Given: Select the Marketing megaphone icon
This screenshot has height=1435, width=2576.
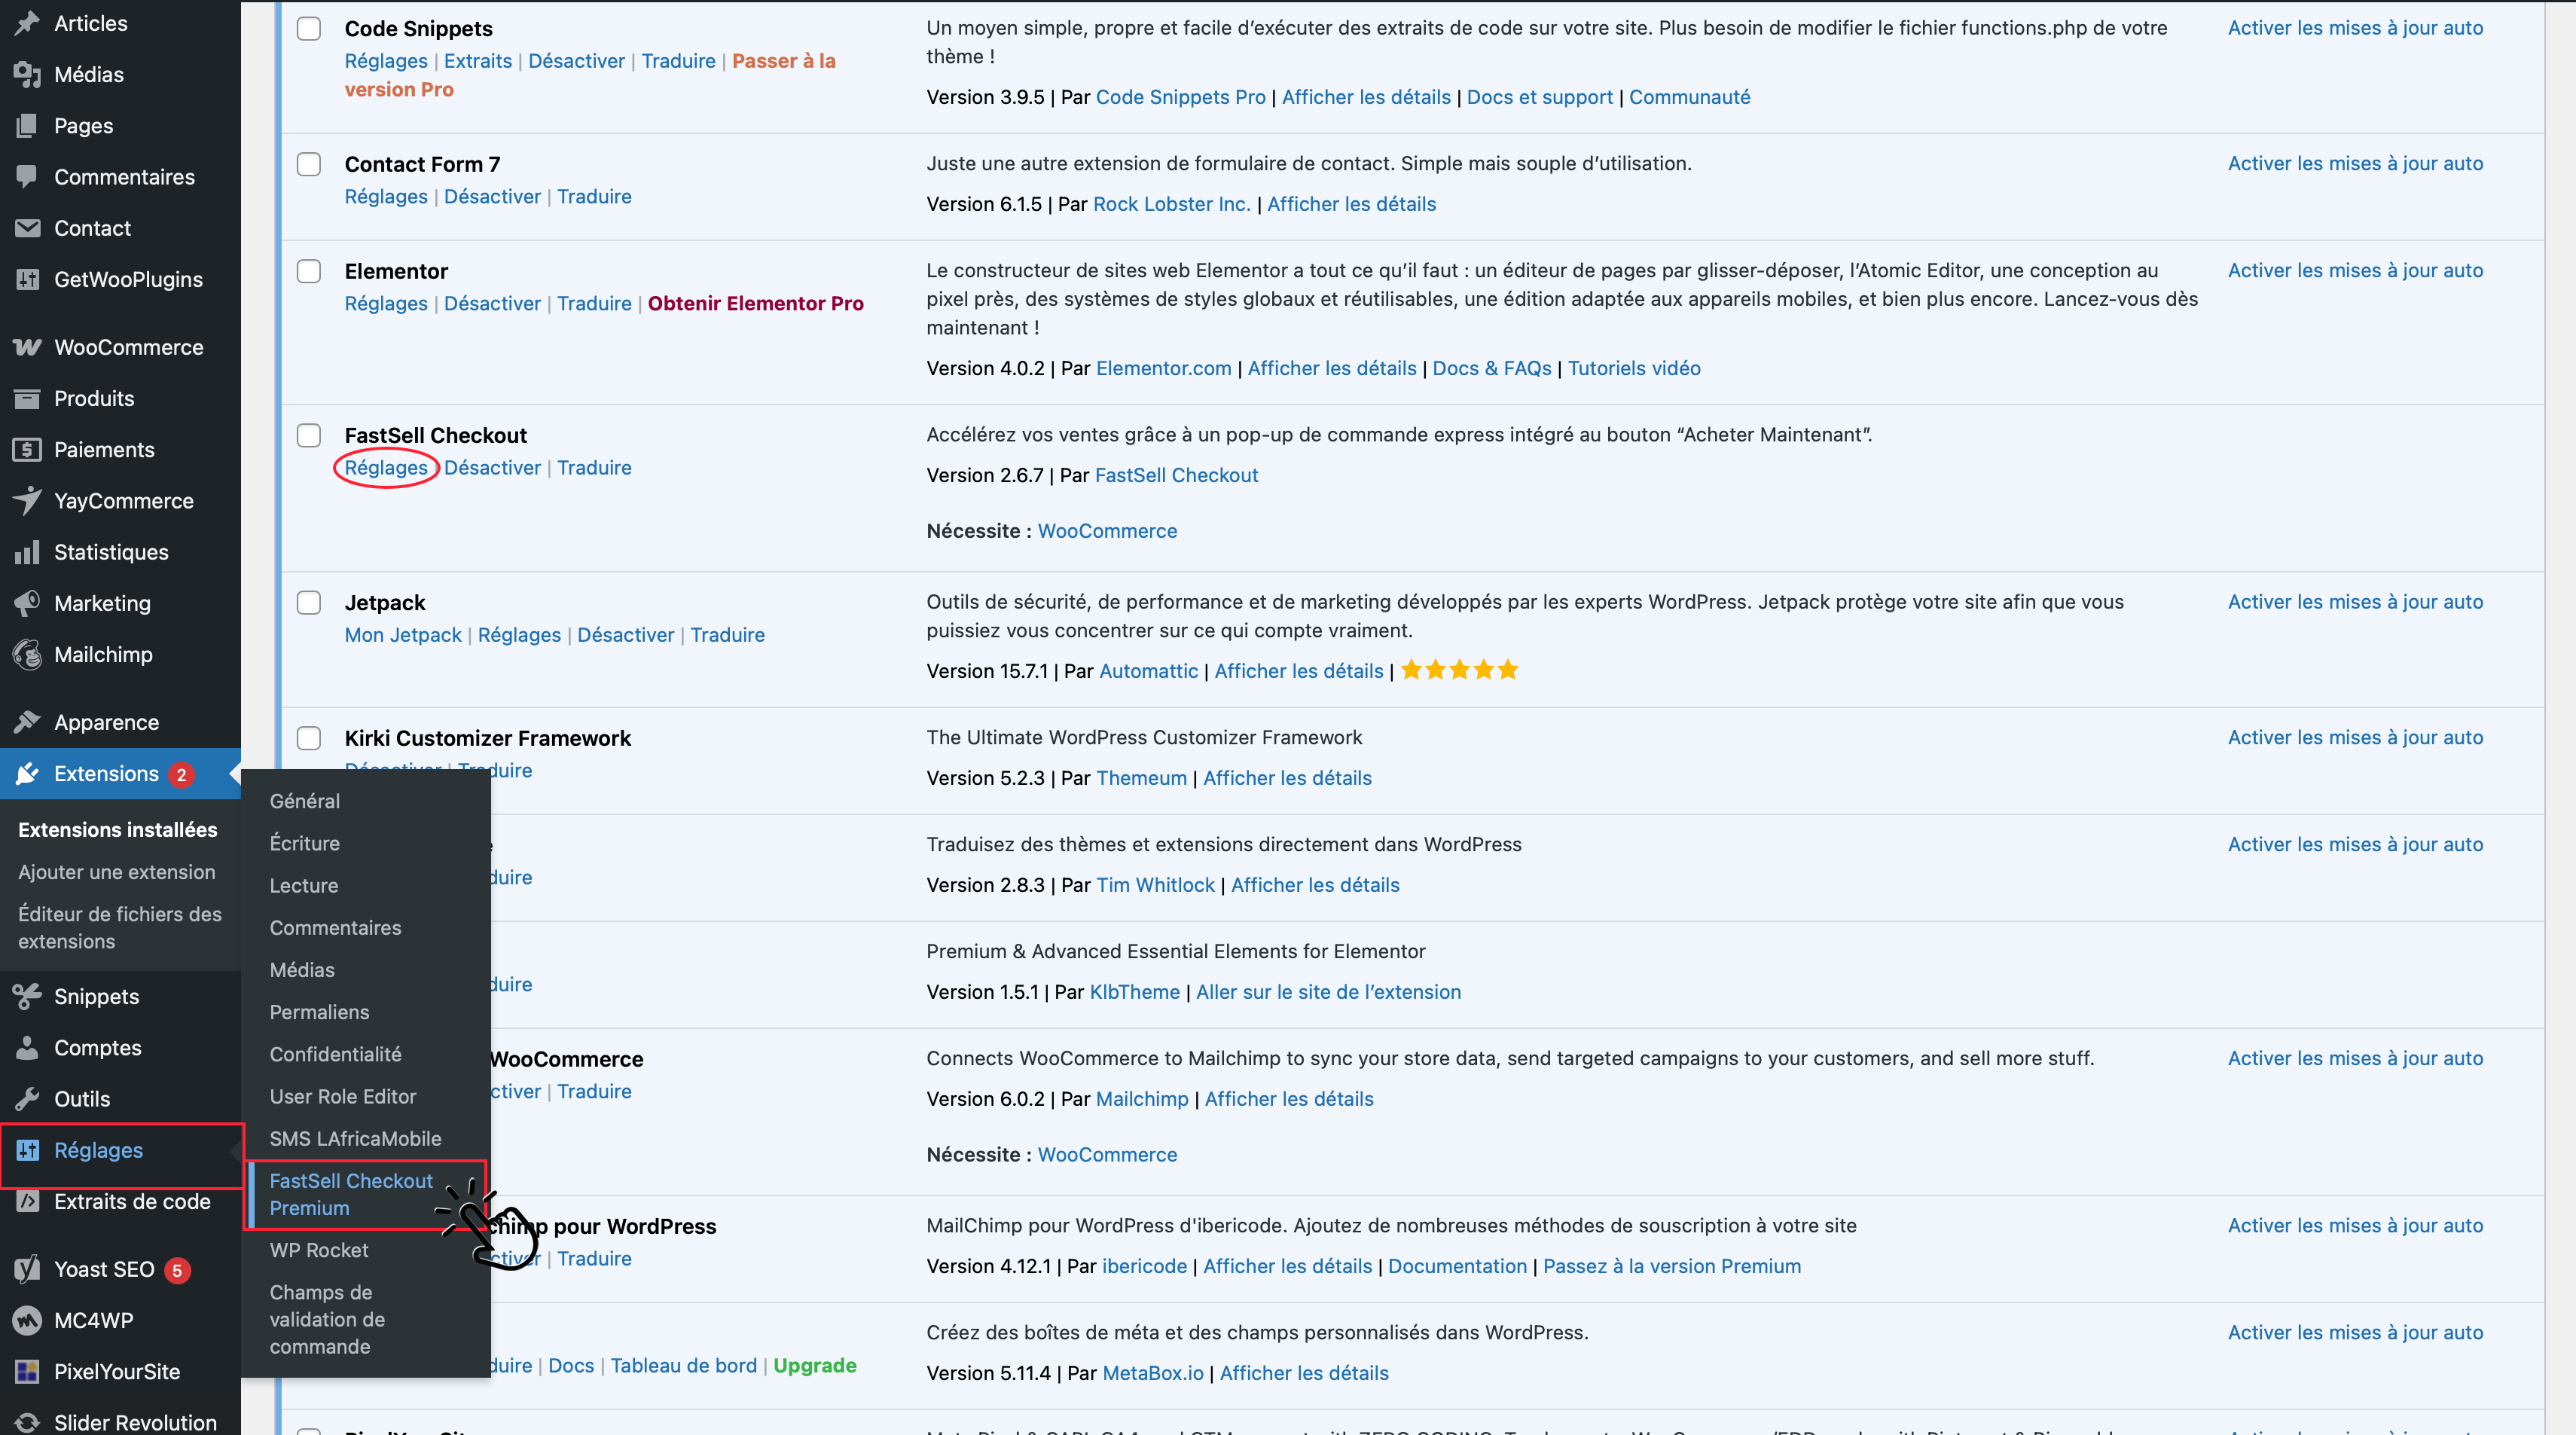Looking at the screenshot, I should click(x=27, y=603).
